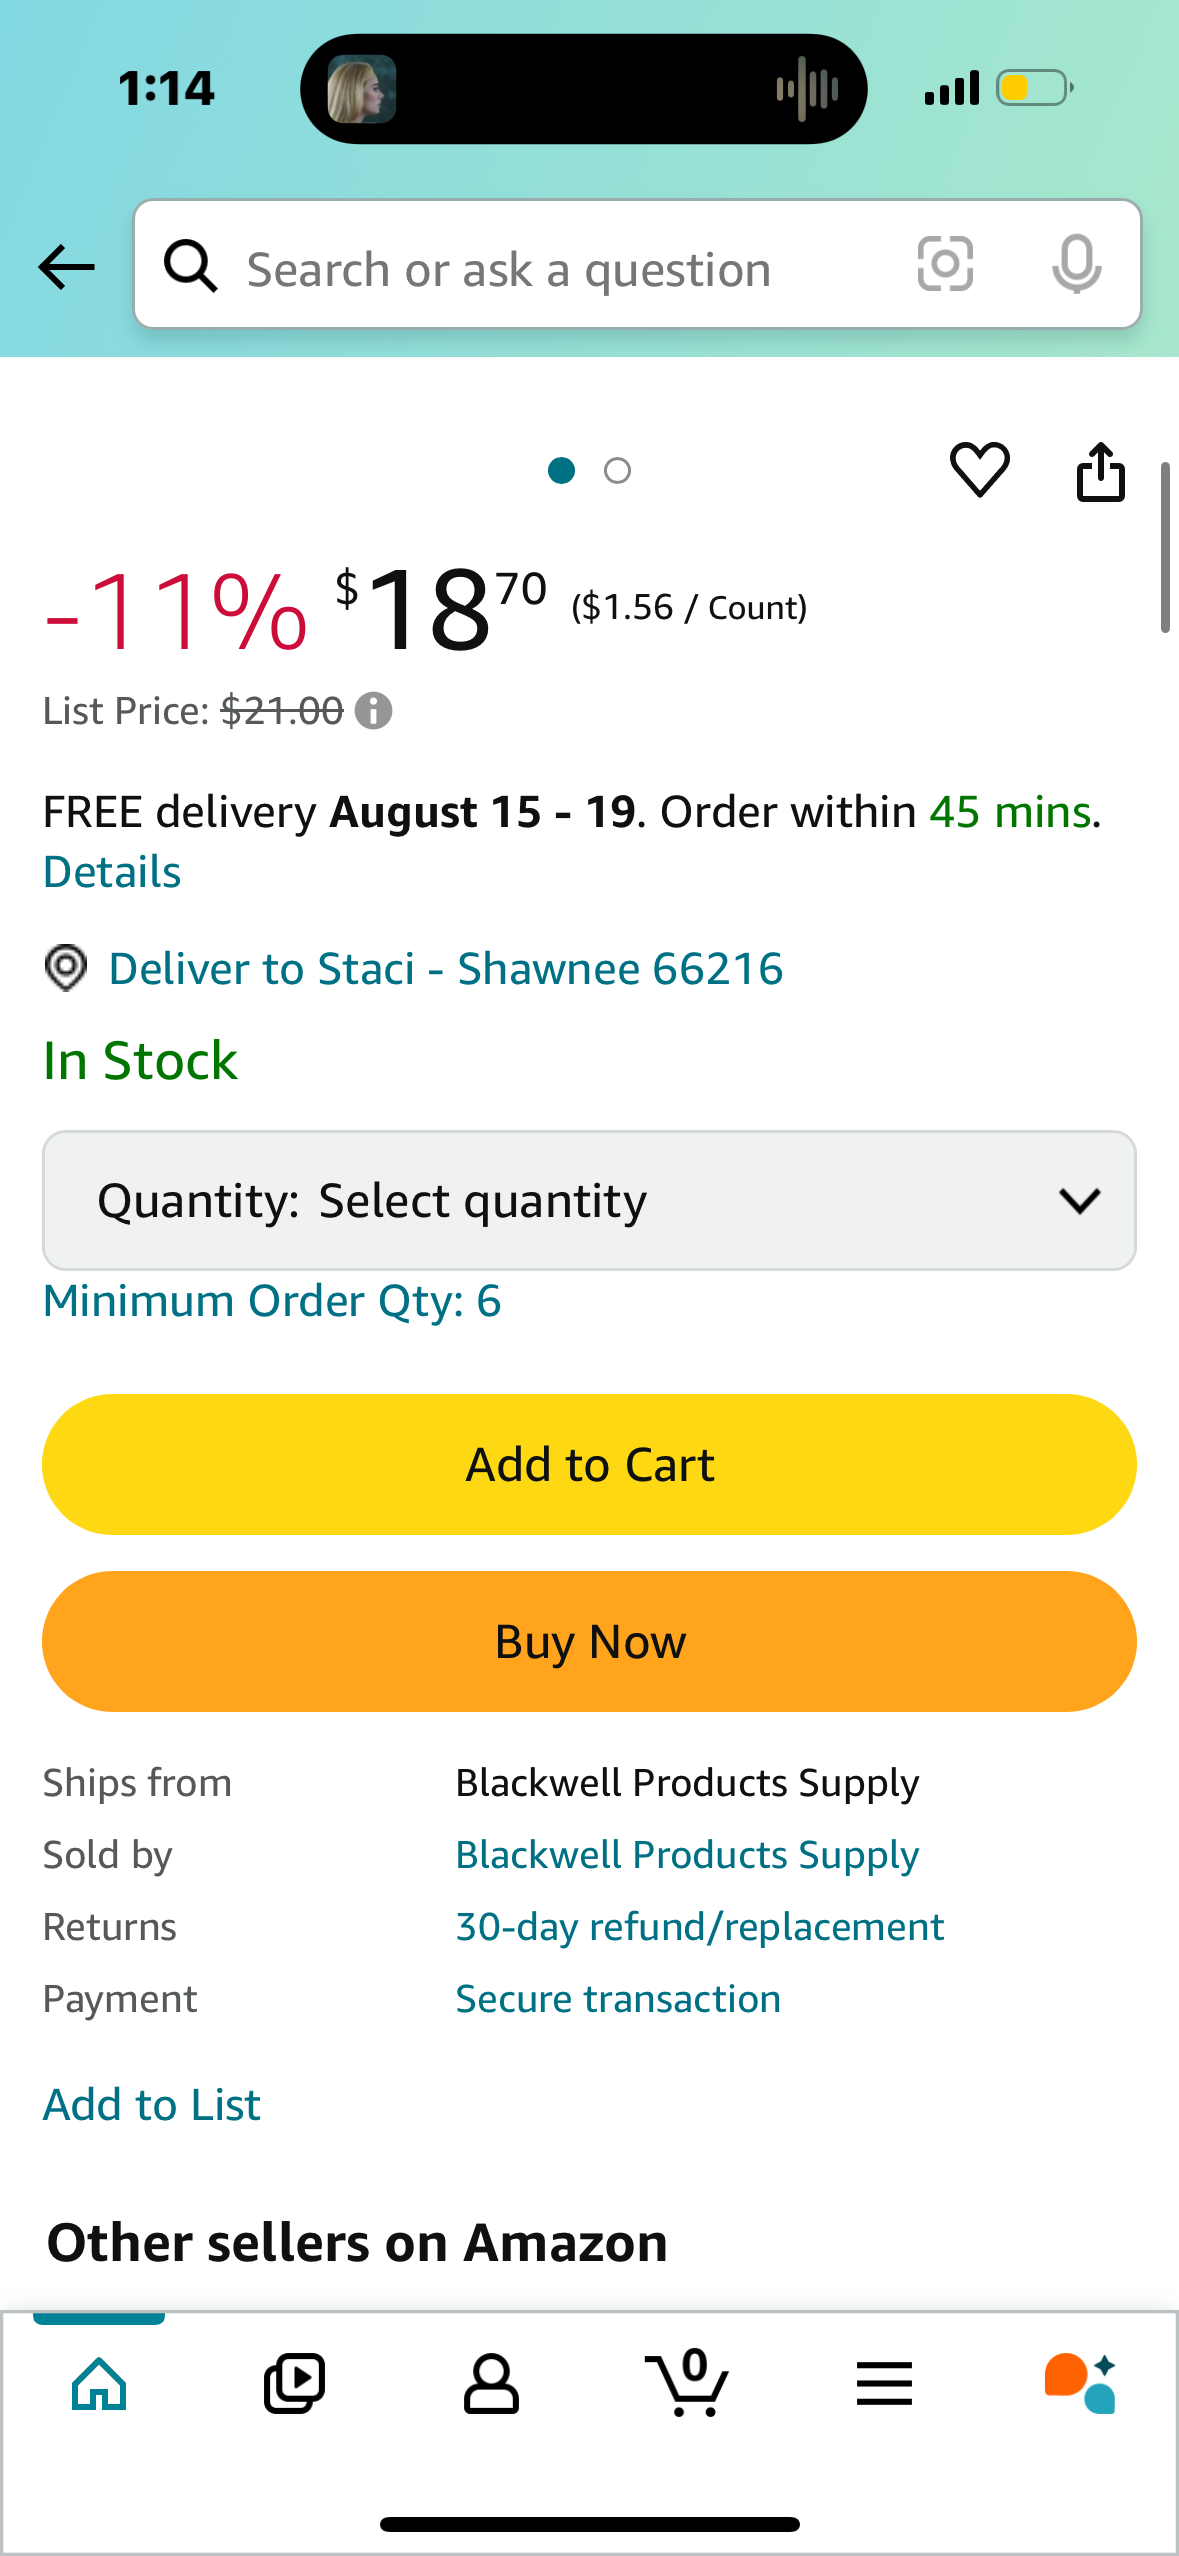Open the account profile tab

click(x=491, y=2383)
